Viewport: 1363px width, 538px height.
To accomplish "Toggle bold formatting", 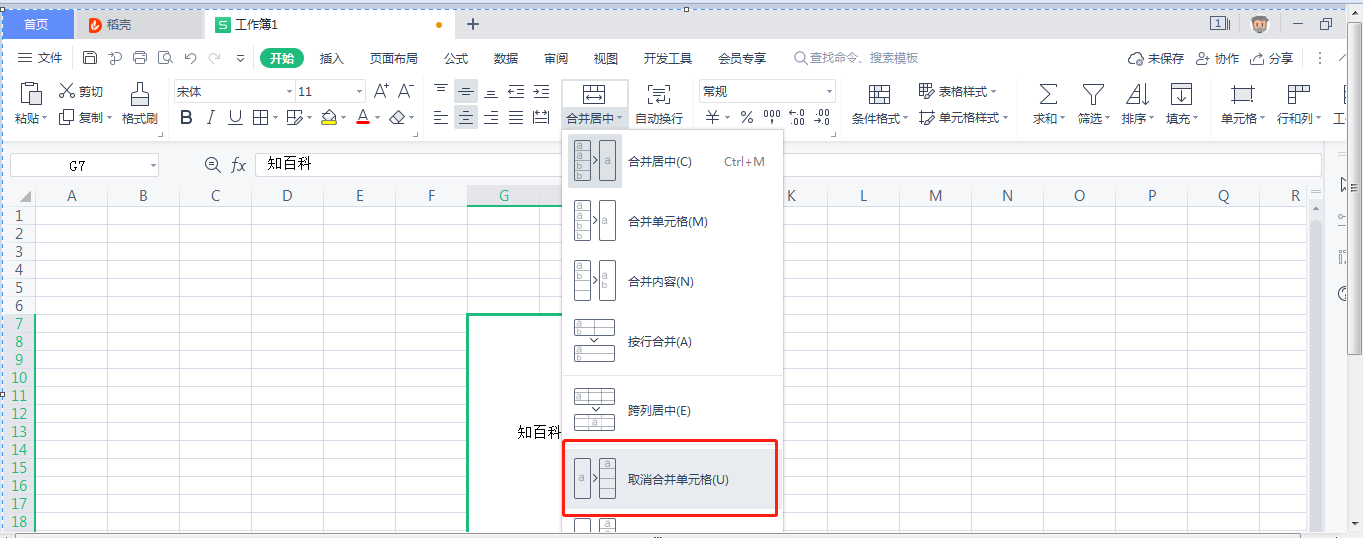I will (x=186, y=118).
